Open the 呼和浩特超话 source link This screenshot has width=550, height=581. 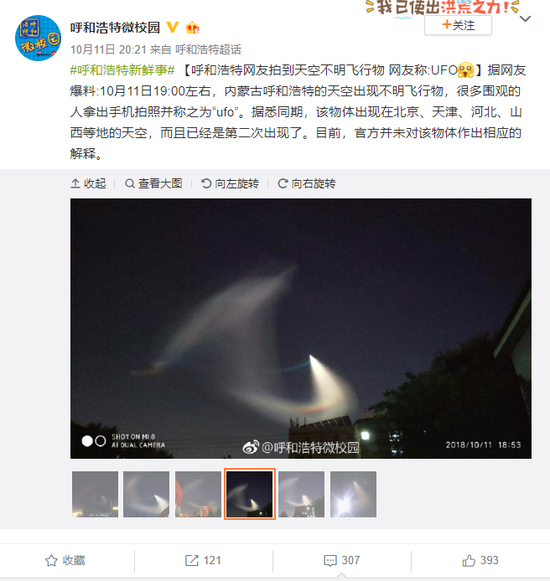pos(208,49)
